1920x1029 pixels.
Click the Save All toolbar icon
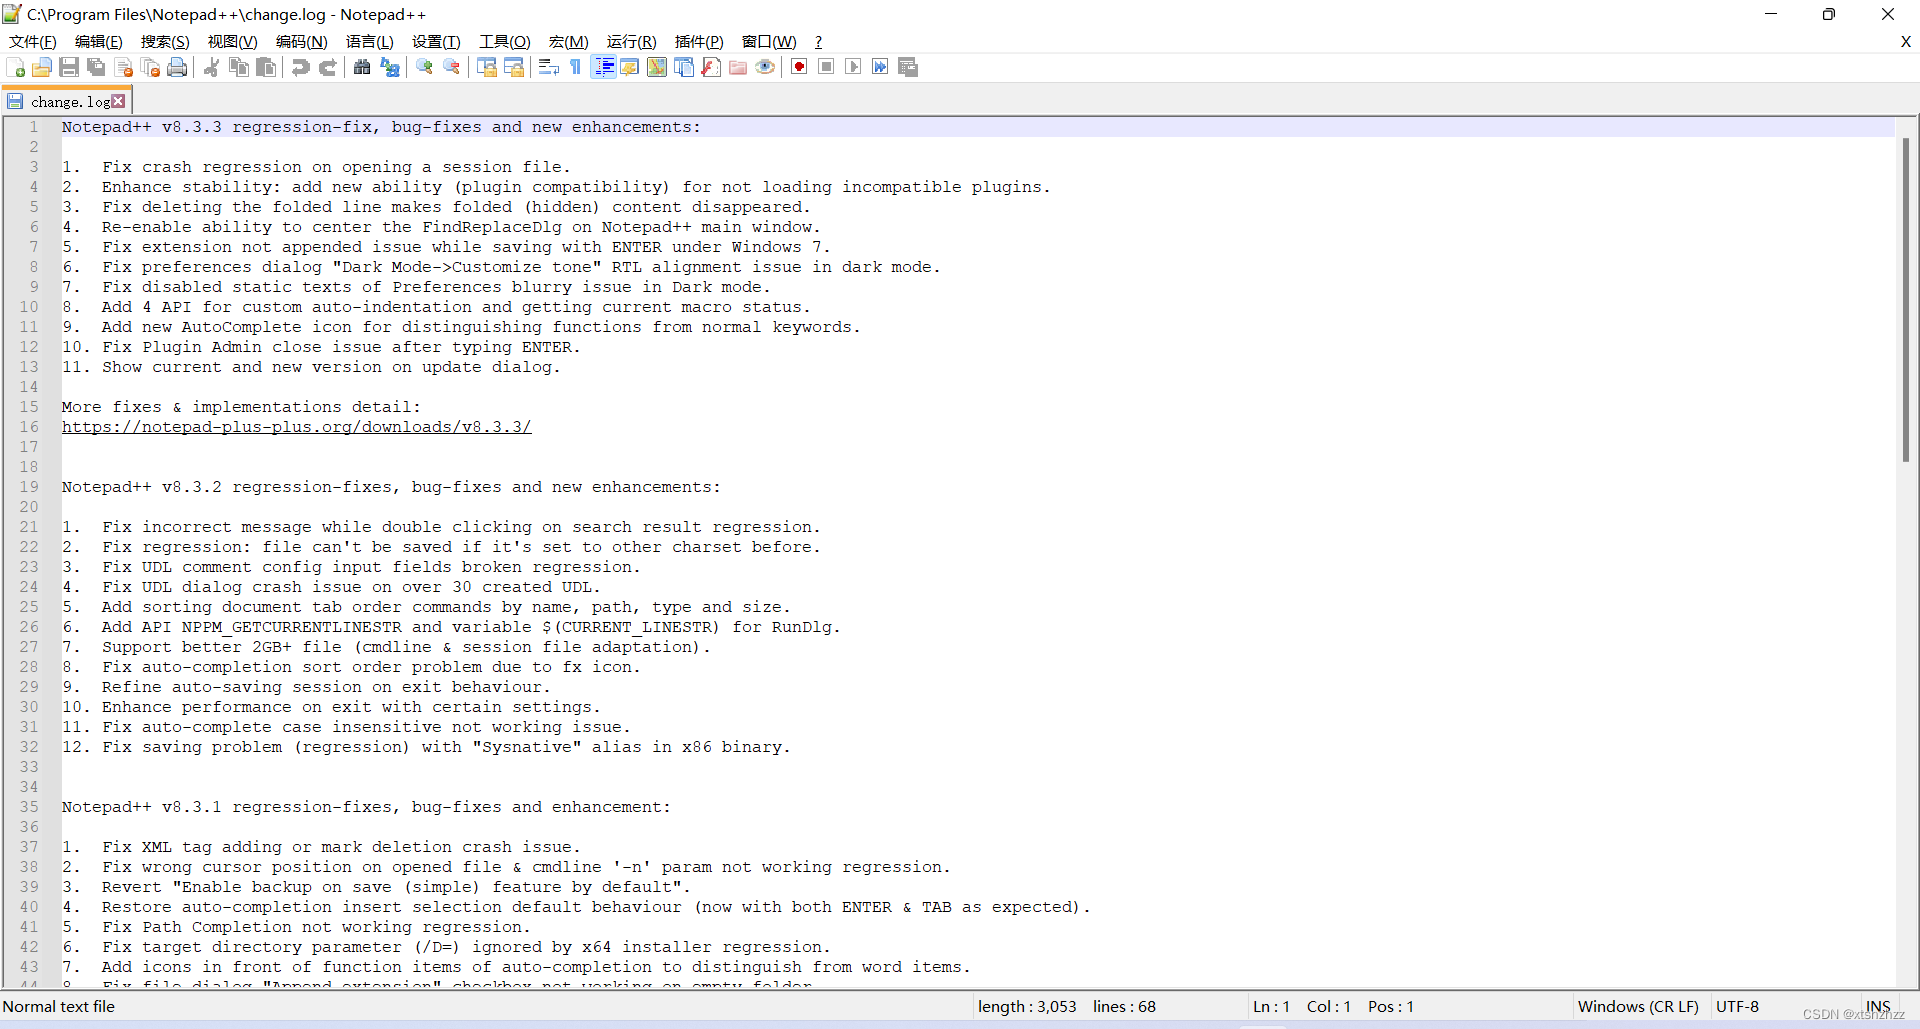[x=96, y=67]
